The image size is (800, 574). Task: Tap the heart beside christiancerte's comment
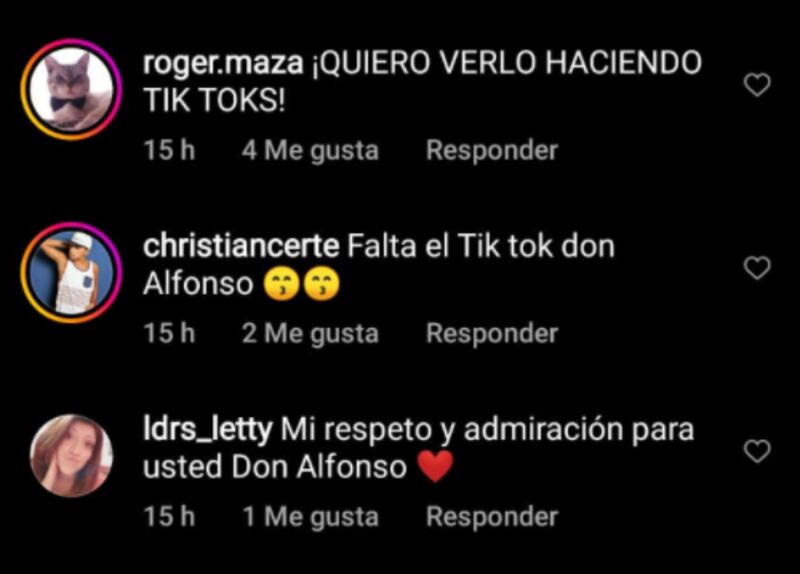[x=757, y=268]
